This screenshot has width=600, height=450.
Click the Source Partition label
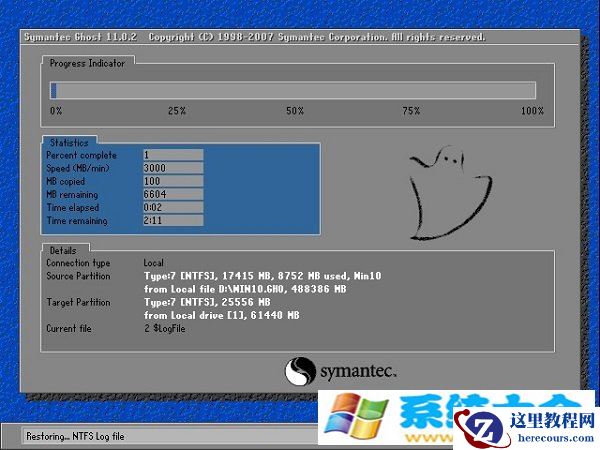[x=78, y=276]
